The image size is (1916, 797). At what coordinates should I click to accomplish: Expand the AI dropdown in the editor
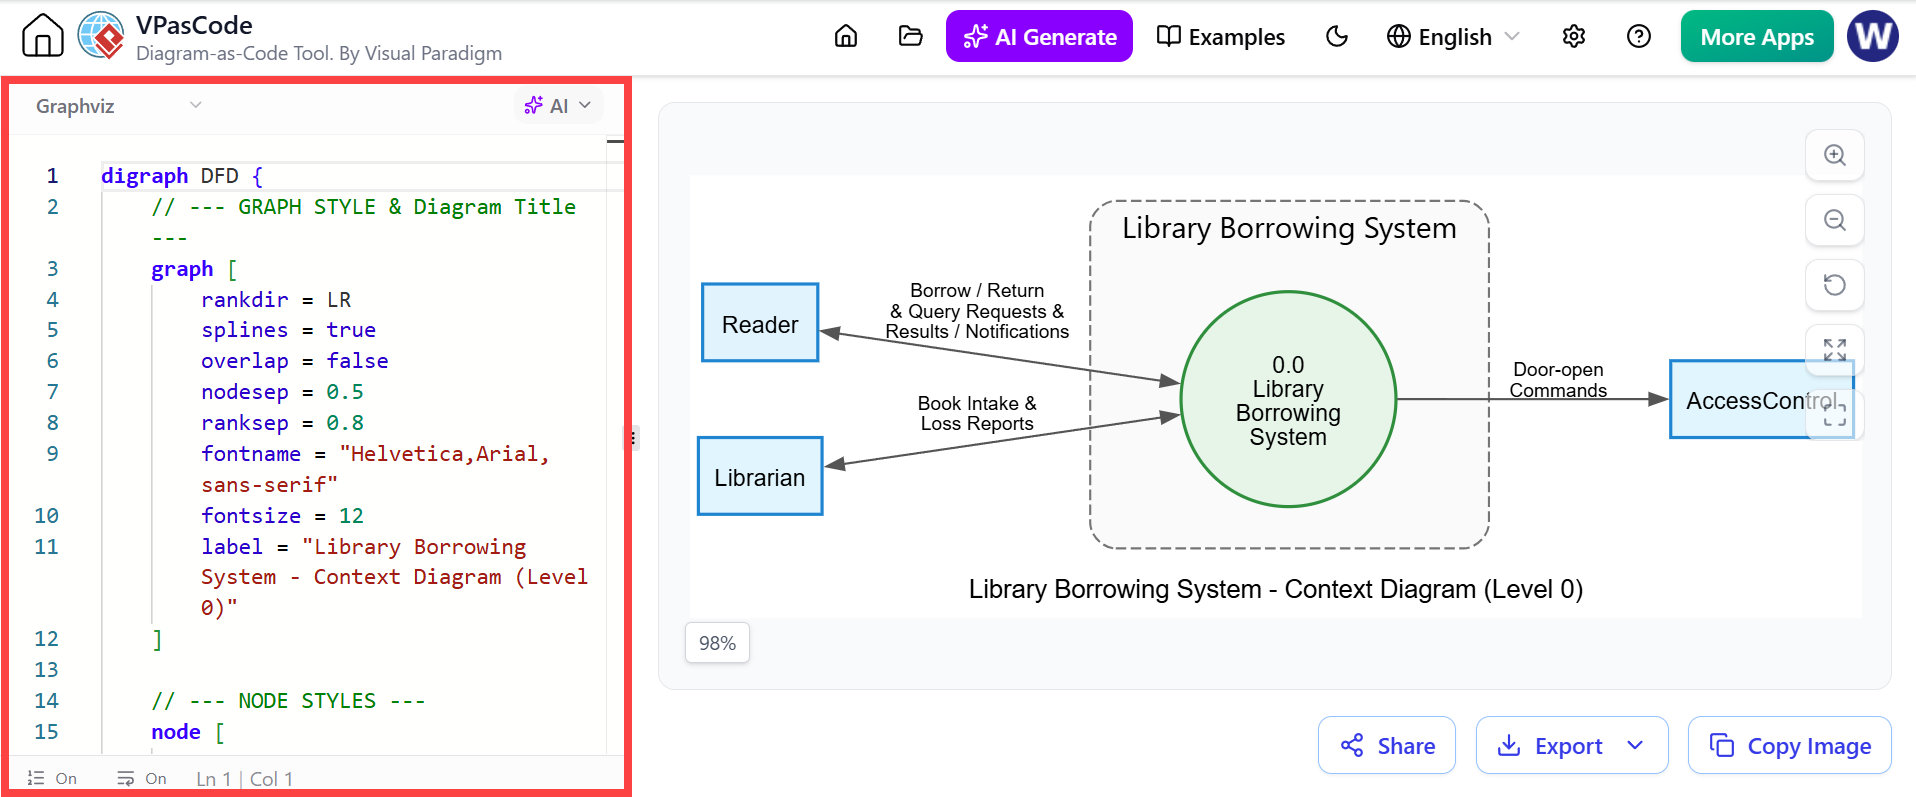pyautogui.click(x=558, y=106)
